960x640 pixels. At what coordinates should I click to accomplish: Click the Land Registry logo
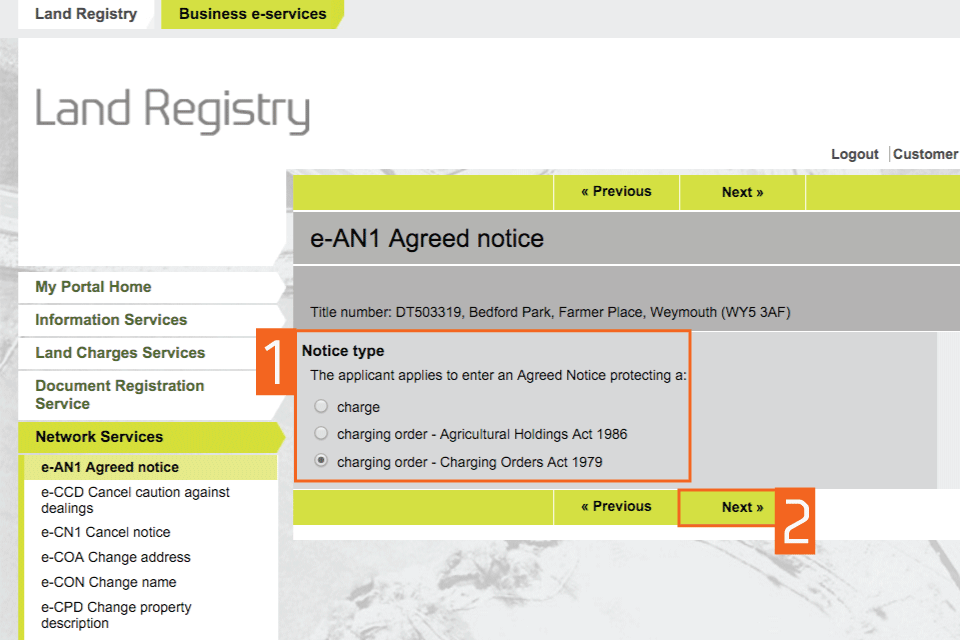point(172,110)
